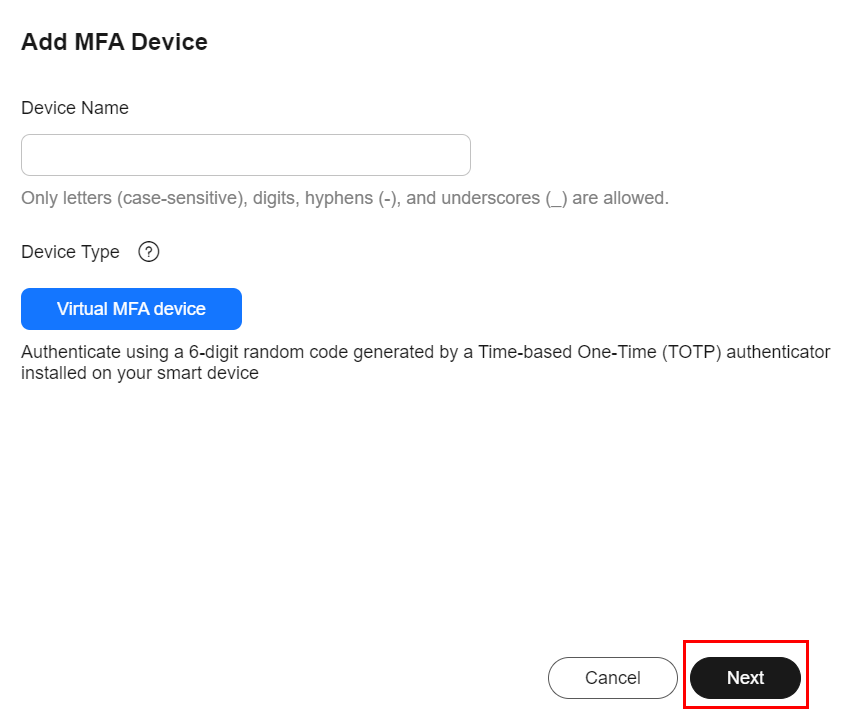
Task: Click the Authenticate using 6-digit code description
Action: coord(425,353)
